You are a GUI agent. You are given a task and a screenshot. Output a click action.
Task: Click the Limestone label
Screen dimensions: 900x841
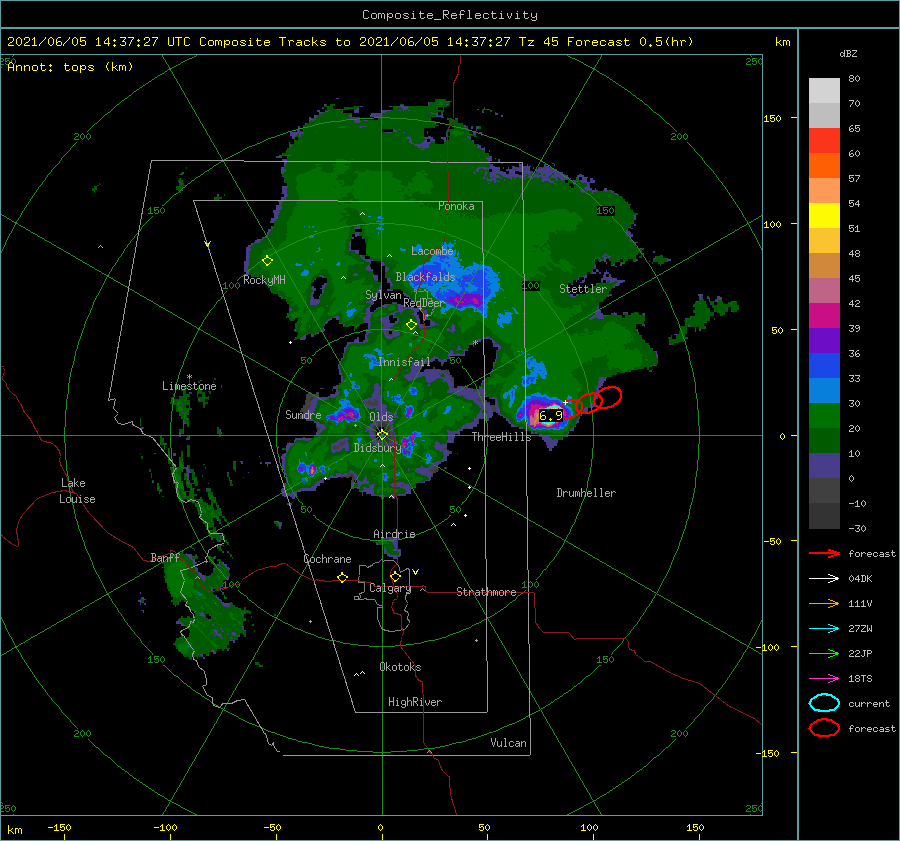(189, 386)
